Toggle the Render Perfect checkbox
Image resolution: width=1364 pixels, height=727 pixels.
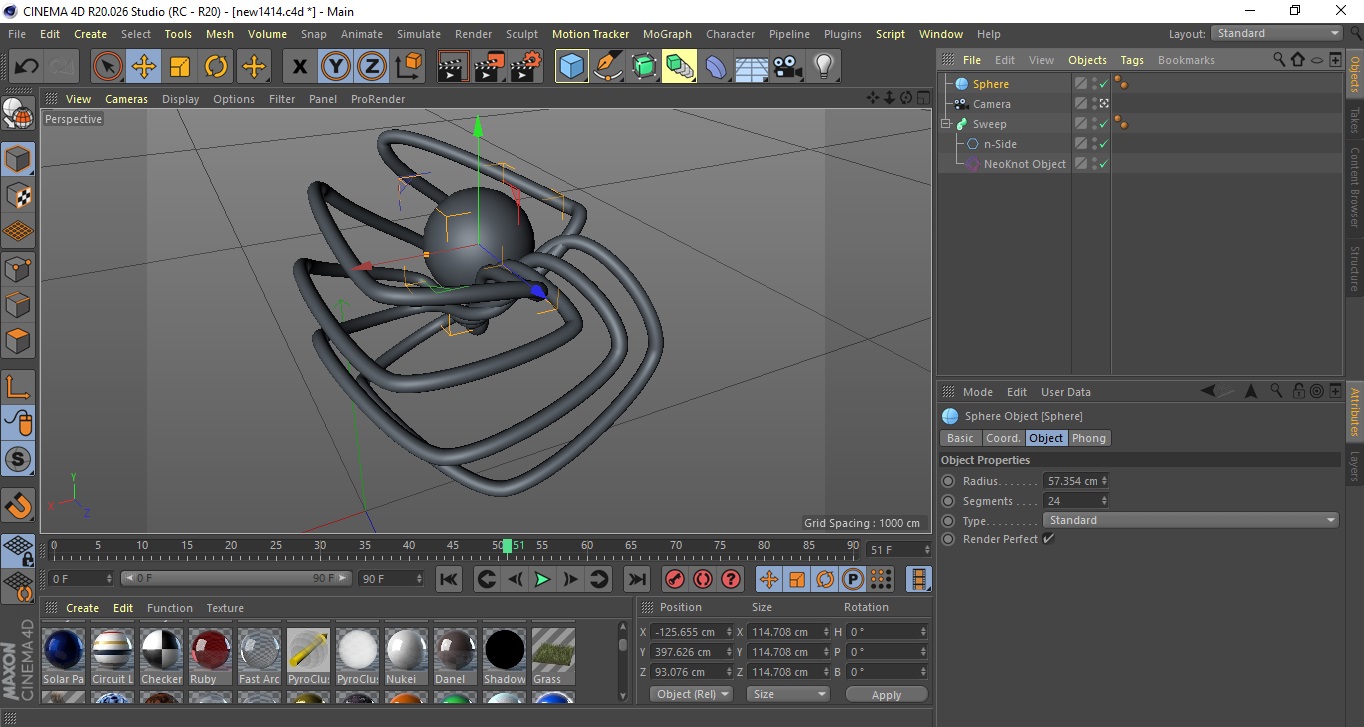click(1048, 539)
